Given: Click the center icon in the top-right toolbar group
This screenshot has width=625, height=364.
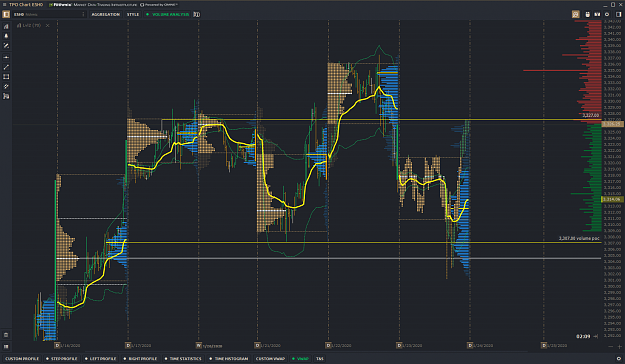Looking at the screenshot, I should 597,14.
